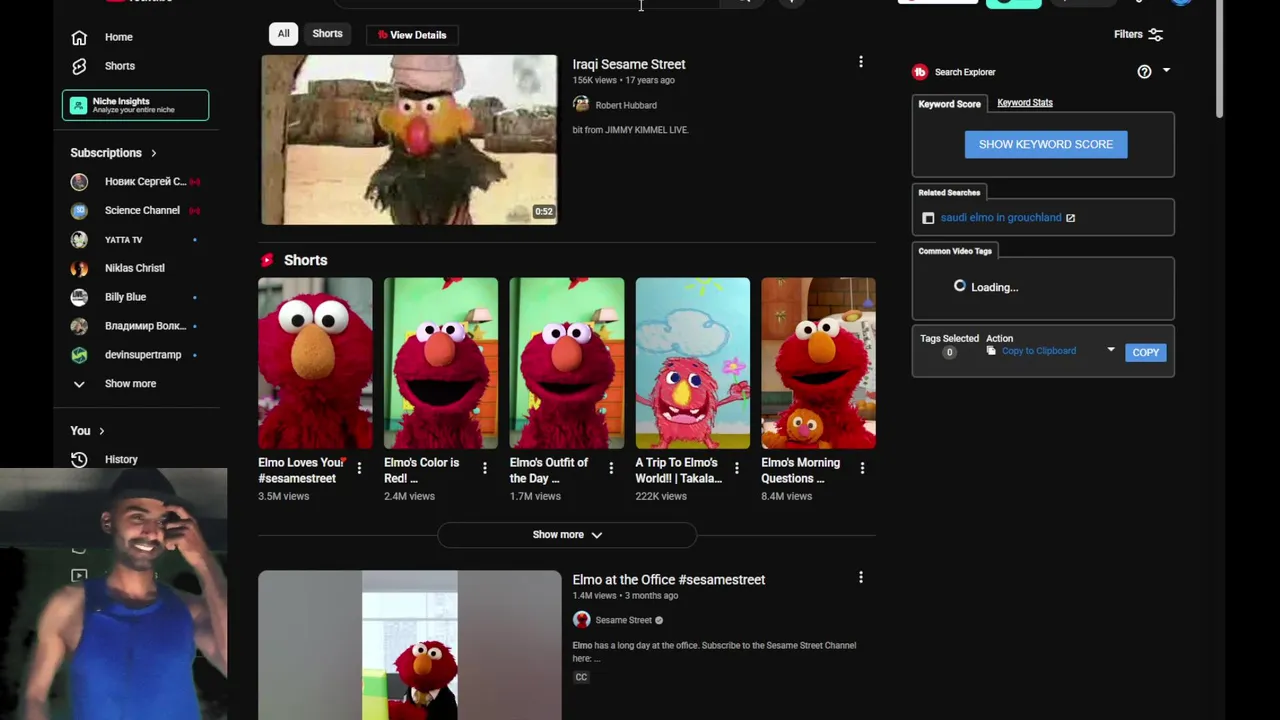The image size is (1280, 720).
Task: Open the CC captions badge
Action: [x=581, y=677]
